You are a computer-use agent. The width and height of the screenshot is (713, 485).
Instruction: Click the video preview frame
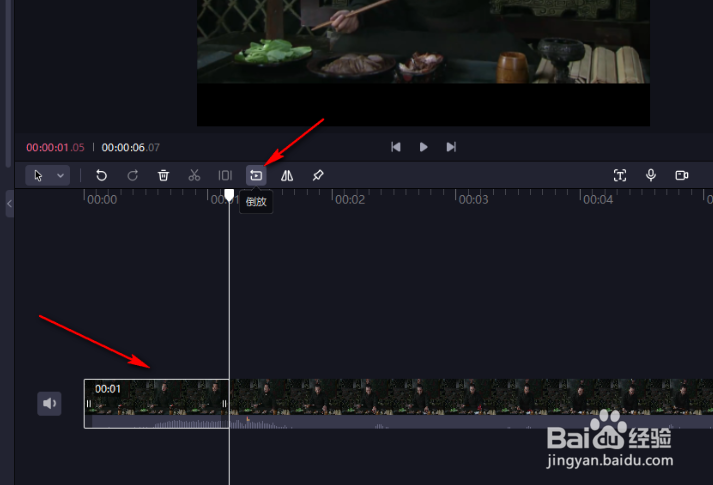click(423, 63)
